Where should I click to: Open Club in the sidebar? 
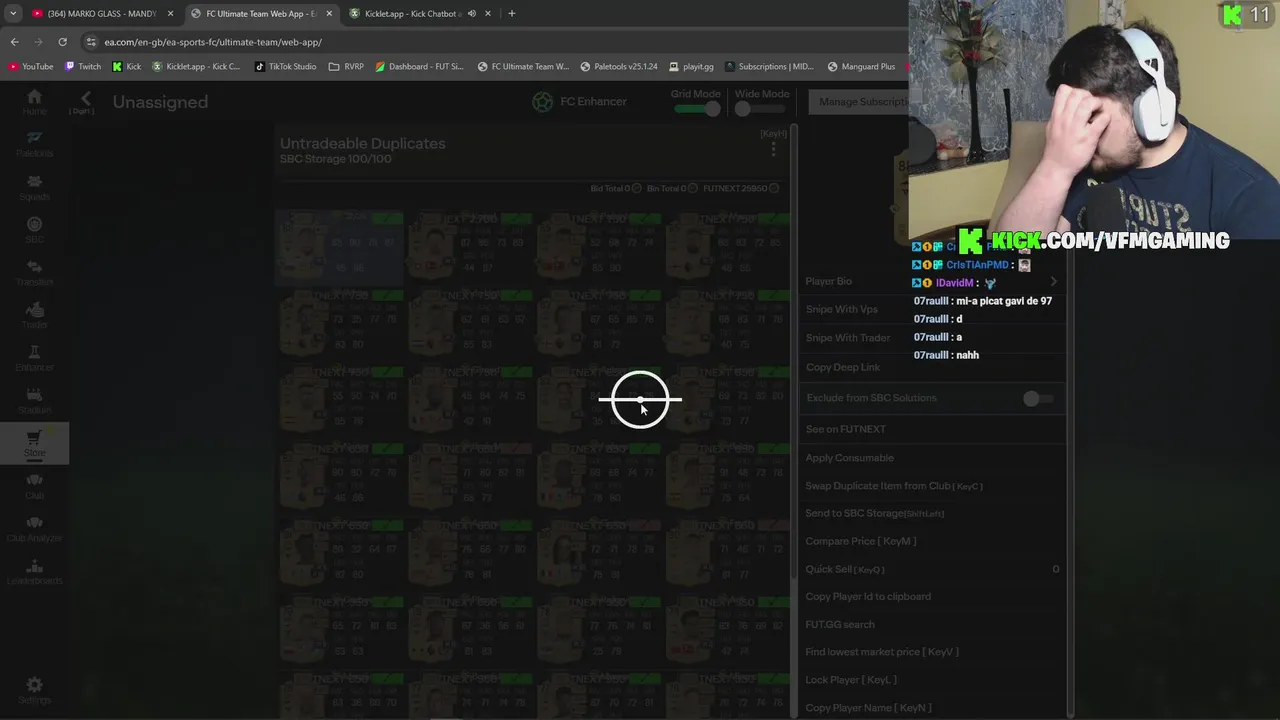[34, 486]
